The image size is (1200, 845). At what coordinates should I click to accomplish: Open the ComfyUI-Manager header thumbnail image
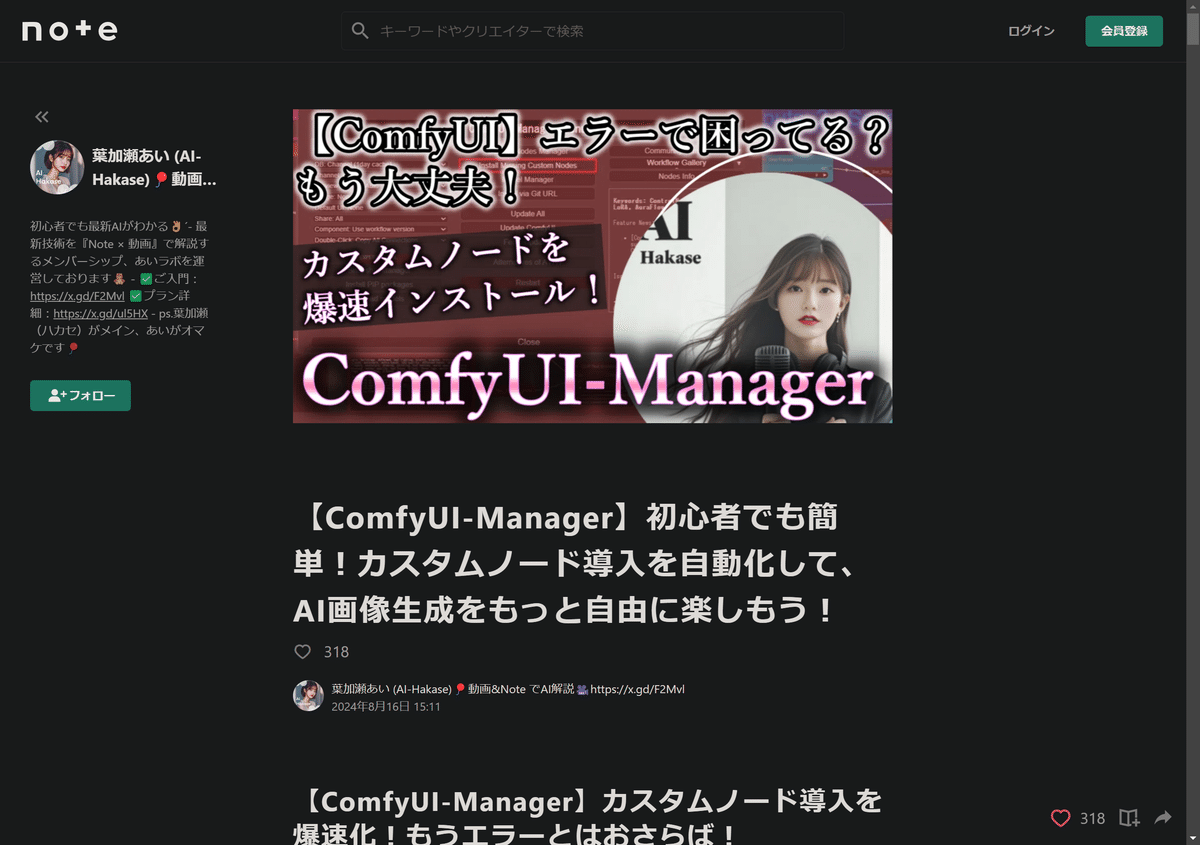point(592,266)
